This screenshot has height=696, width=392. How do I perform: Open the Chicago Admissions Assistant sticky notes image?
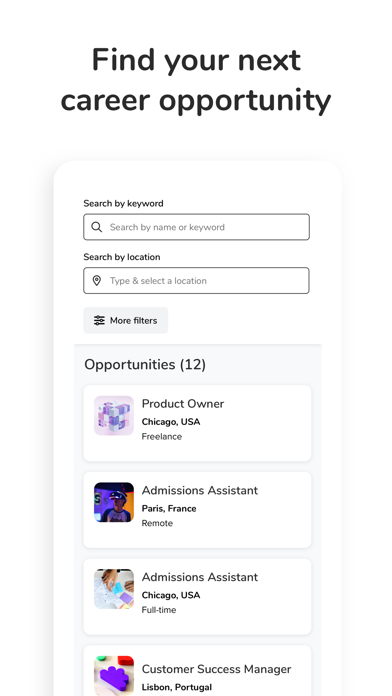pyautogui.click(x=114, y=589)
